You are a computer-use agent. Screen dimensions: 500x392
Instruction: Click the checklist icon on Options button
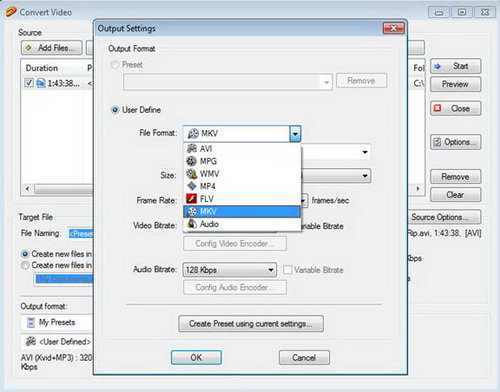pyautogui.click(x=437, y=142)
